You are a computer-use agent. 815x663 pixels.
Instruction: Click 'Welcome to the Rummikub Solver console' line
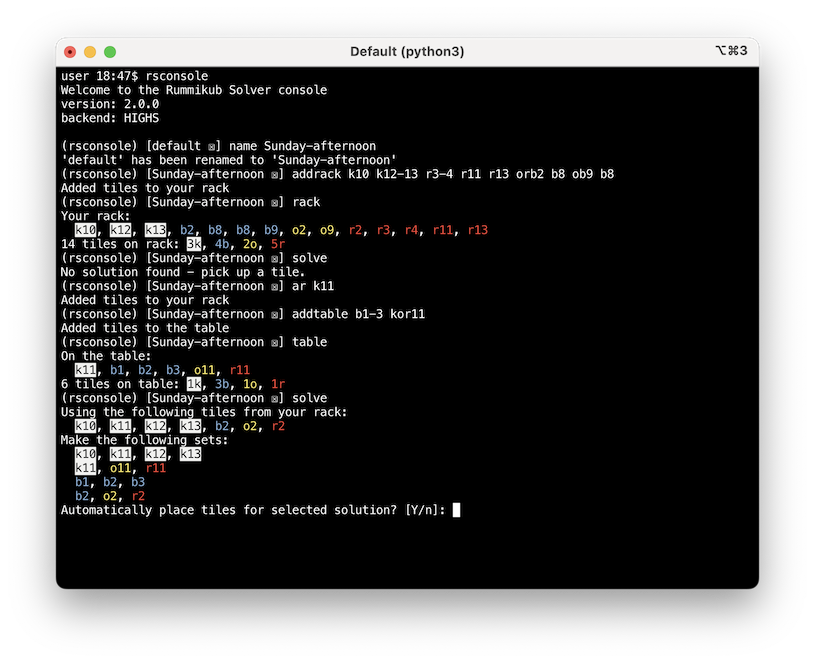pos(194,90)
